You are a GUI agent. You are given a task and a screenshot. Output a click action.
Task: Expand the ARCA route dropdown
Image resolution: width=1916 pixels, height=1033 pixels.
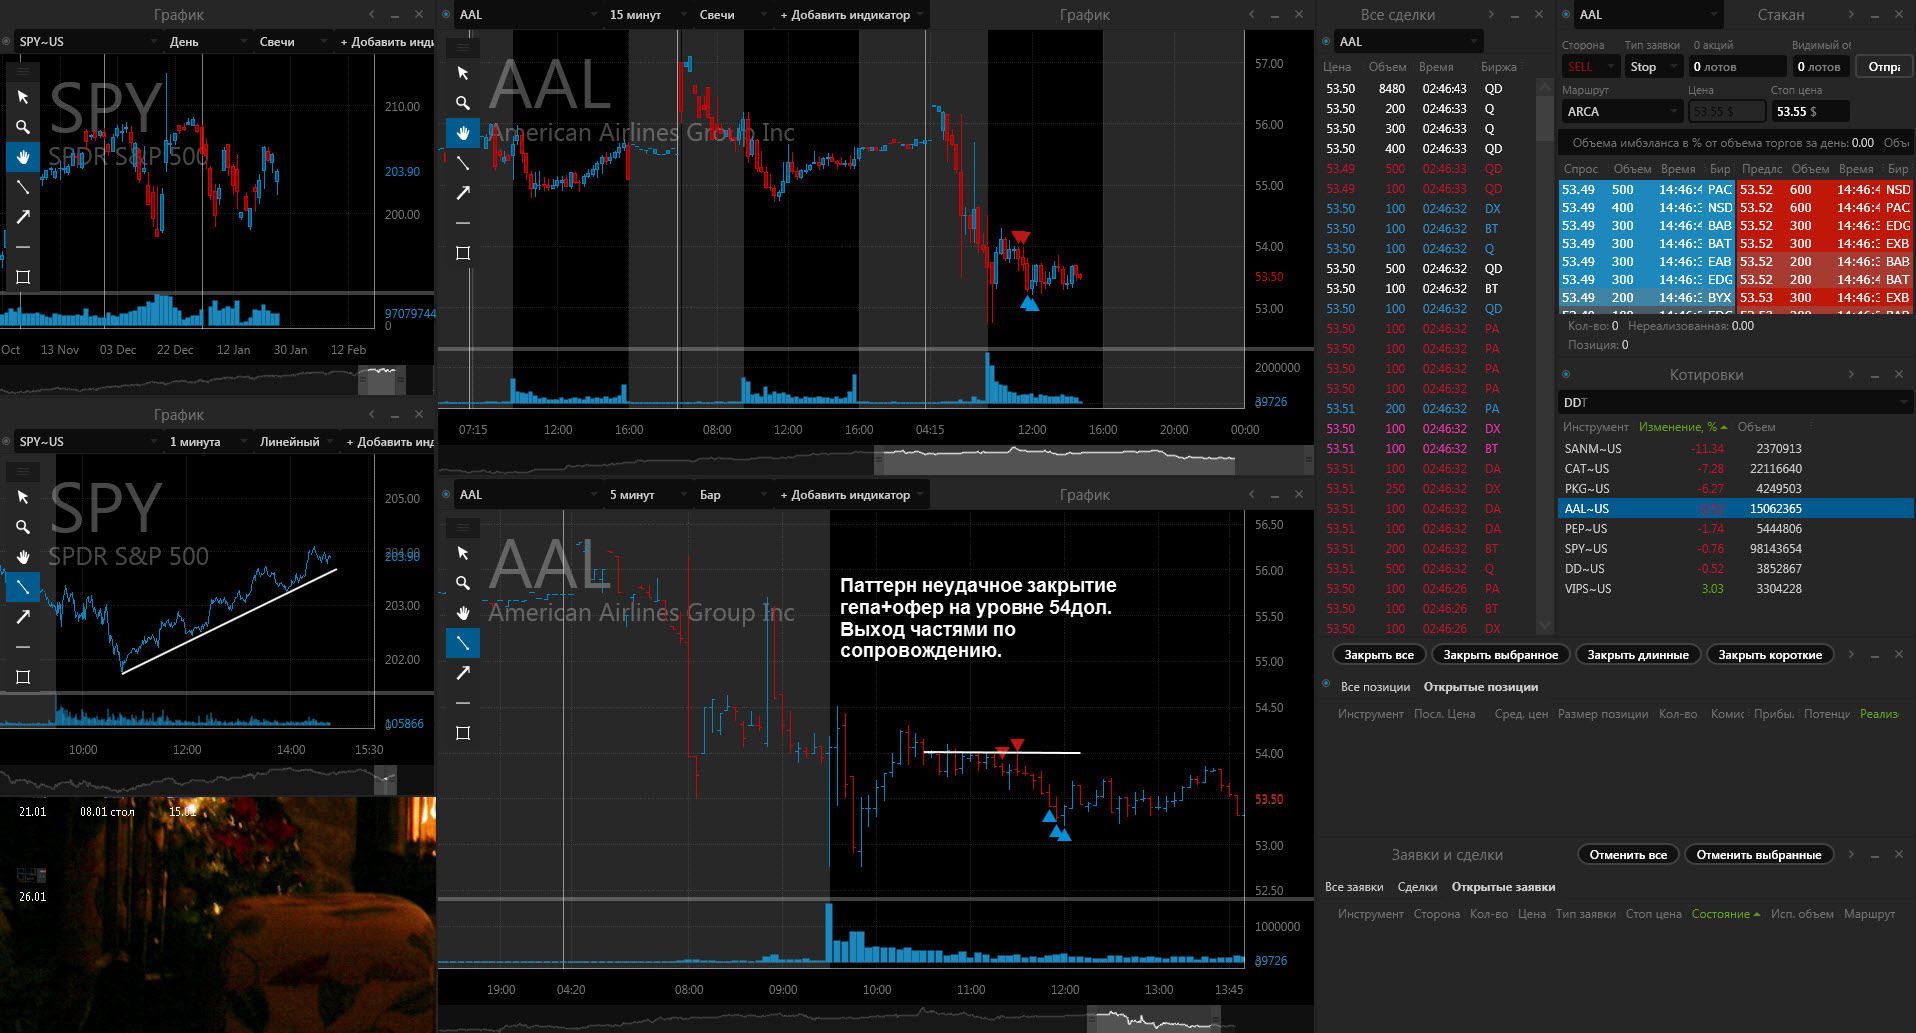pyautogui.click(x=1620, y=112)
